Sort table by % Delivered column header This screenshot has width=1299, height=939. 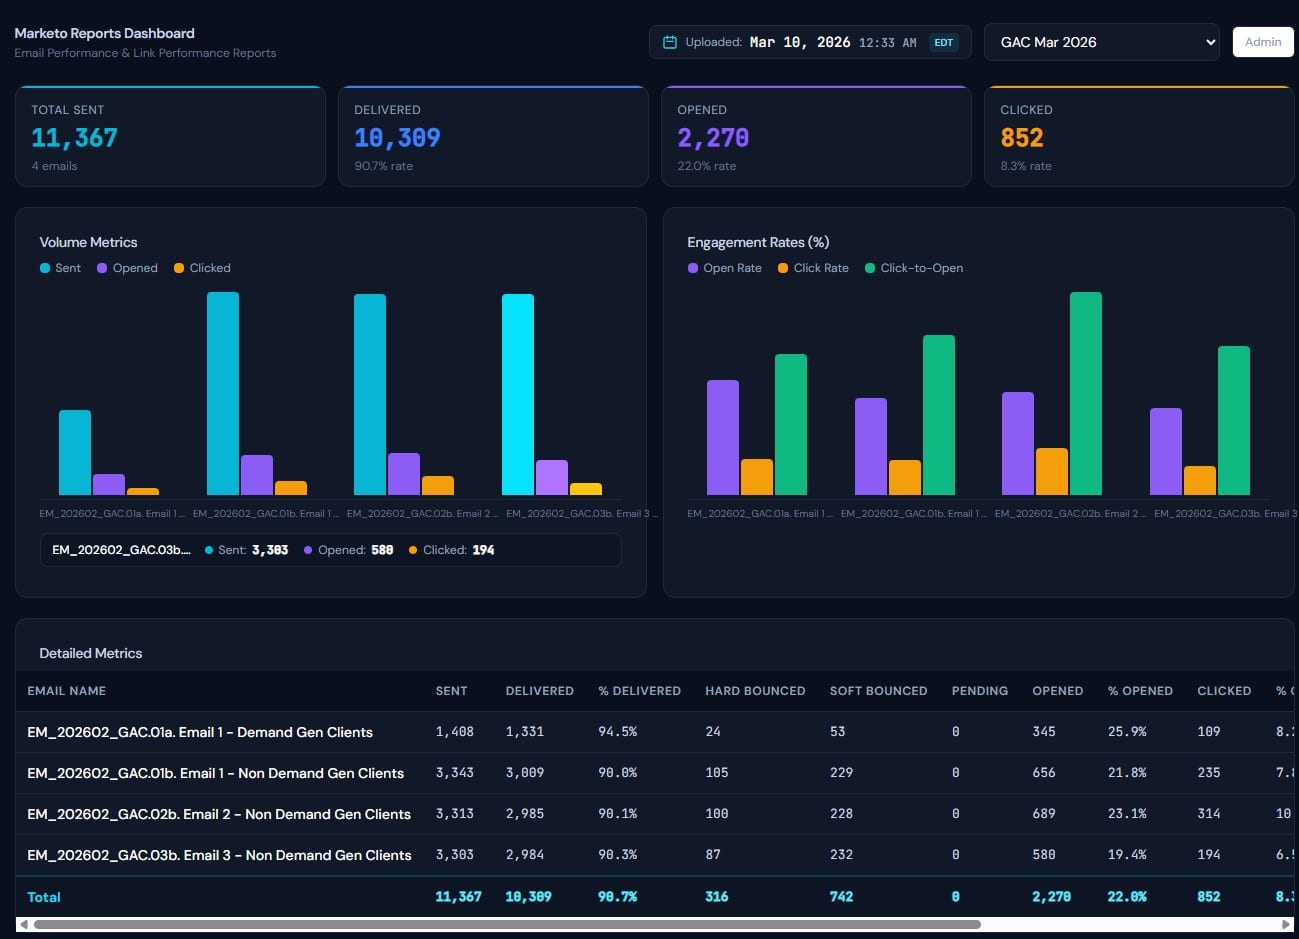(639, 691)
